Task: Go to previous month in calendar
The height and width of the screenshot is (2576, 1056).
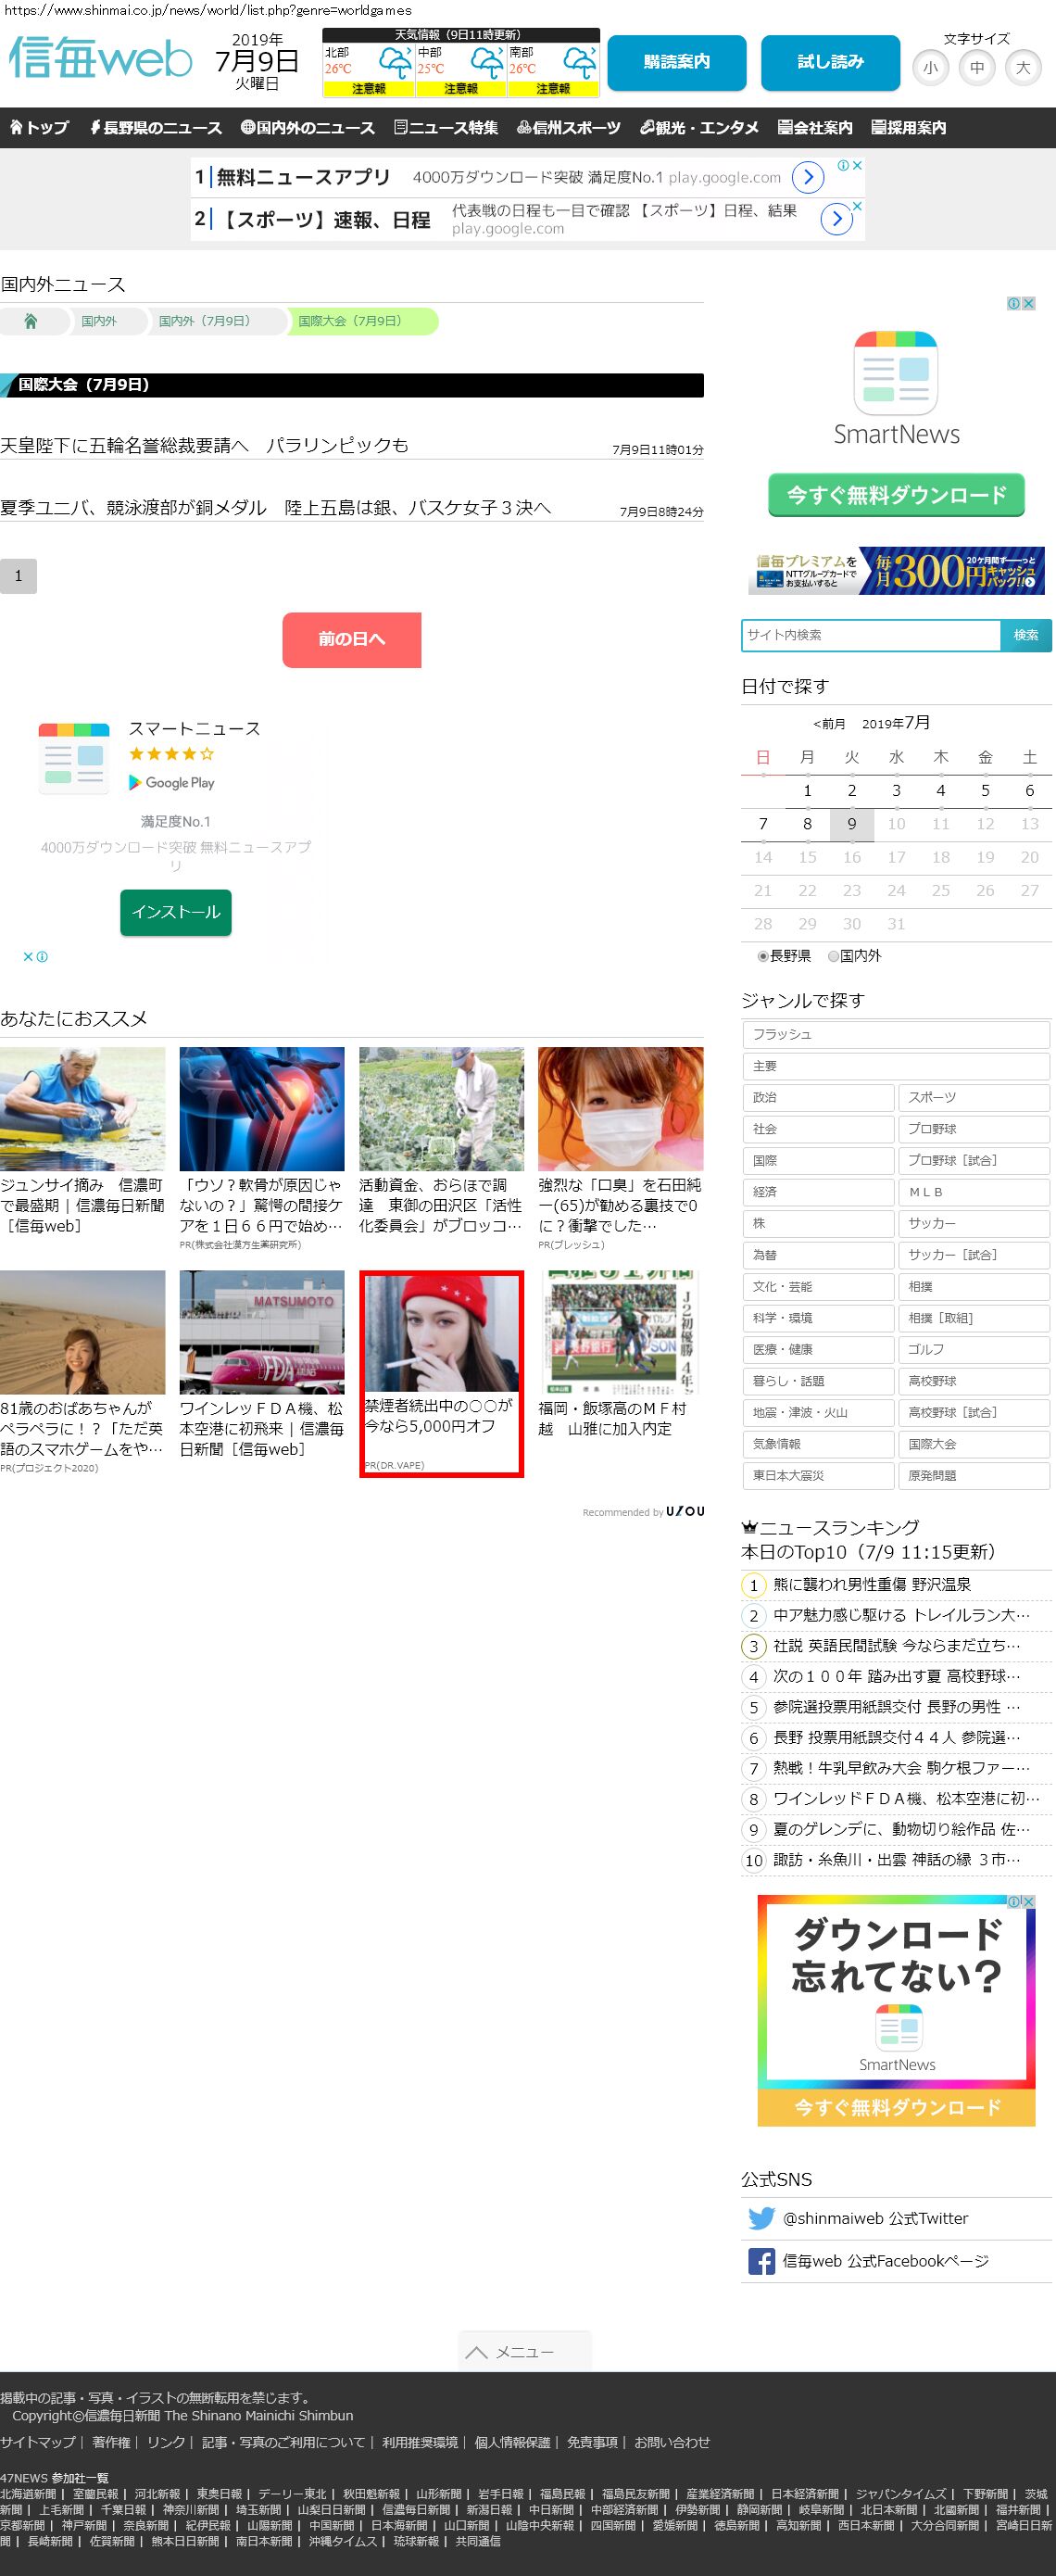Action: [829, 724]
